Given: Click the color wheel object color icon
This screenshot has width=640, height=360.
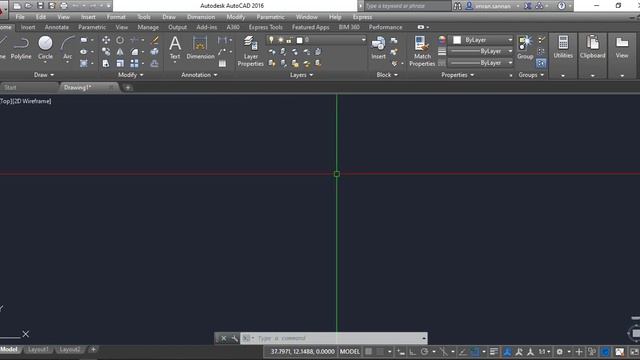Looking at the screenshot, I should point(442,40).
